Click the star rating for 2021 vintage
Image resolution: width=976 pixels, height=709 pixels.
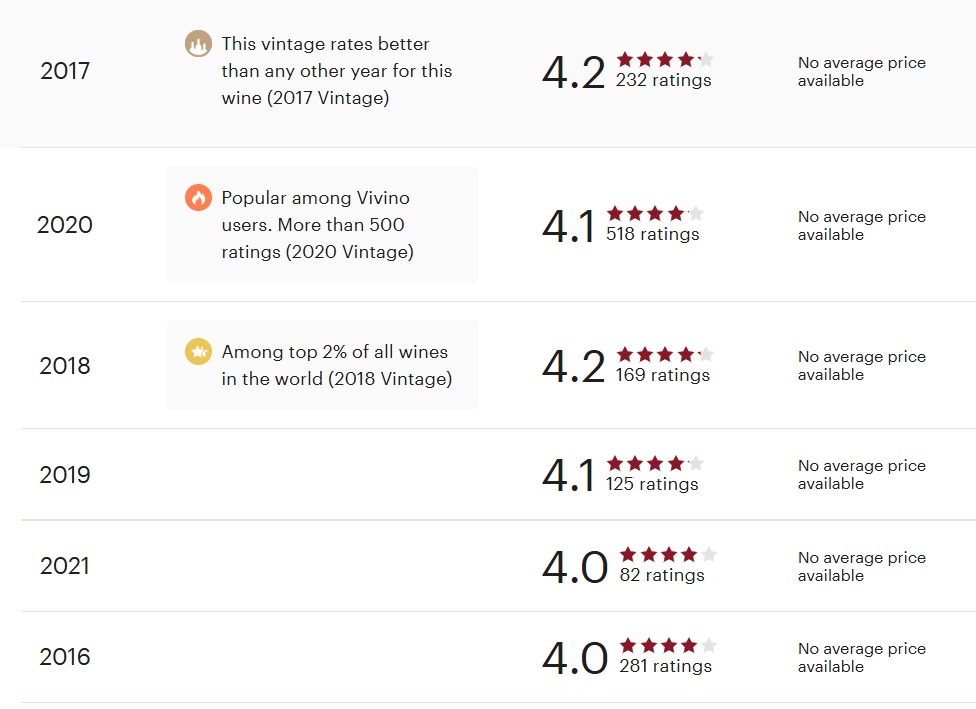click(668, 554)
